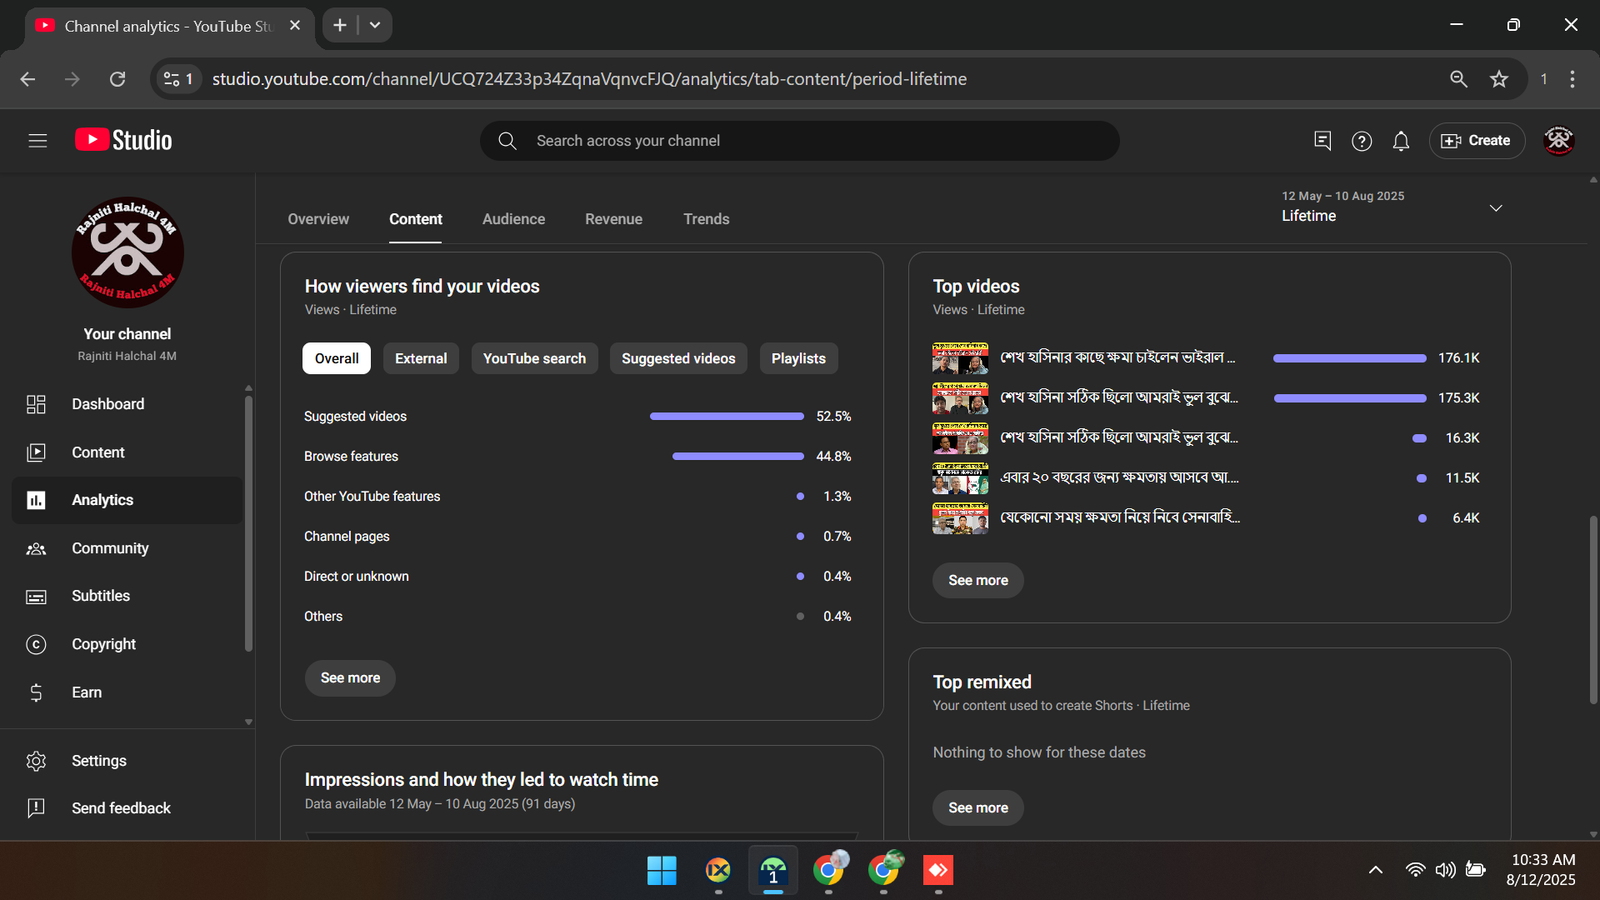This screenshot has width=1600, height=900.
Task: Select the Overall traffic filter chip
Action: pos(337,359)
